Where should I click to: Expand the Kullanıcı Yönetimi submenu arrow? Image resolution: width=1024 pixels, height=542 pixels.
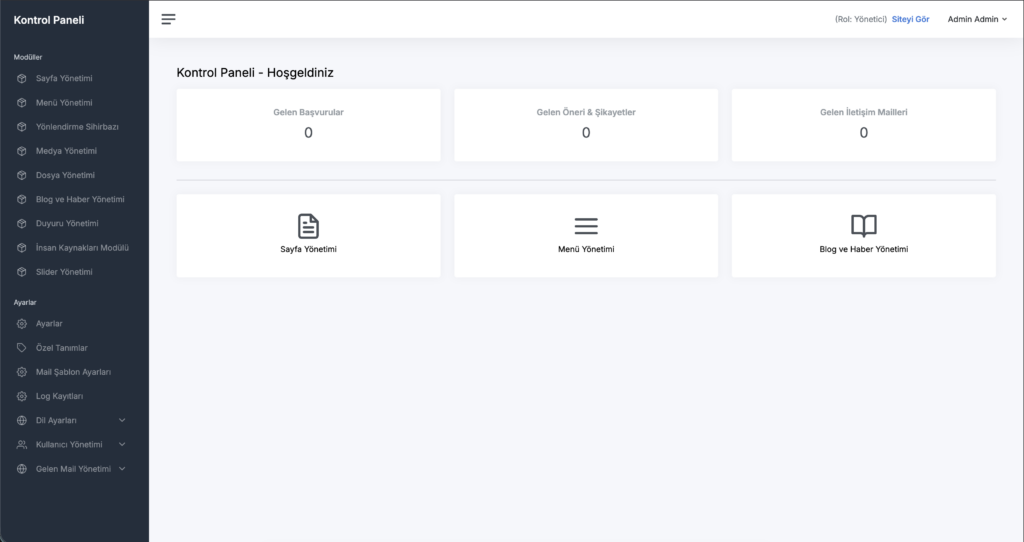pyautogui.click(x=122, y=444)
